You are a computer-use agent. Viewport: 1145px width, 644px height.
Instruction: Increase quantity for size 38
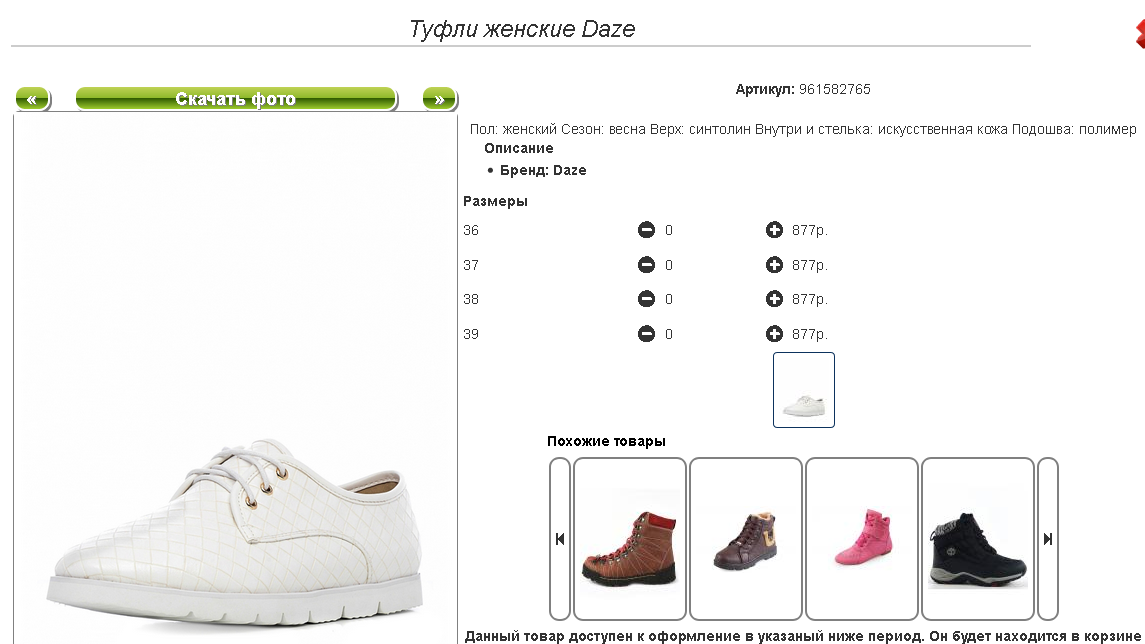774,299
